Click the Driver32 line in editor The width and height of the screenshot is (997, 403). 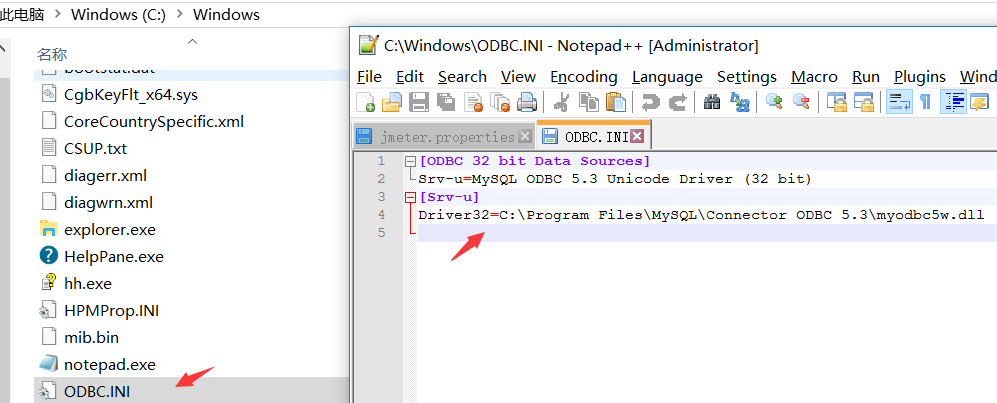point(701,215)
